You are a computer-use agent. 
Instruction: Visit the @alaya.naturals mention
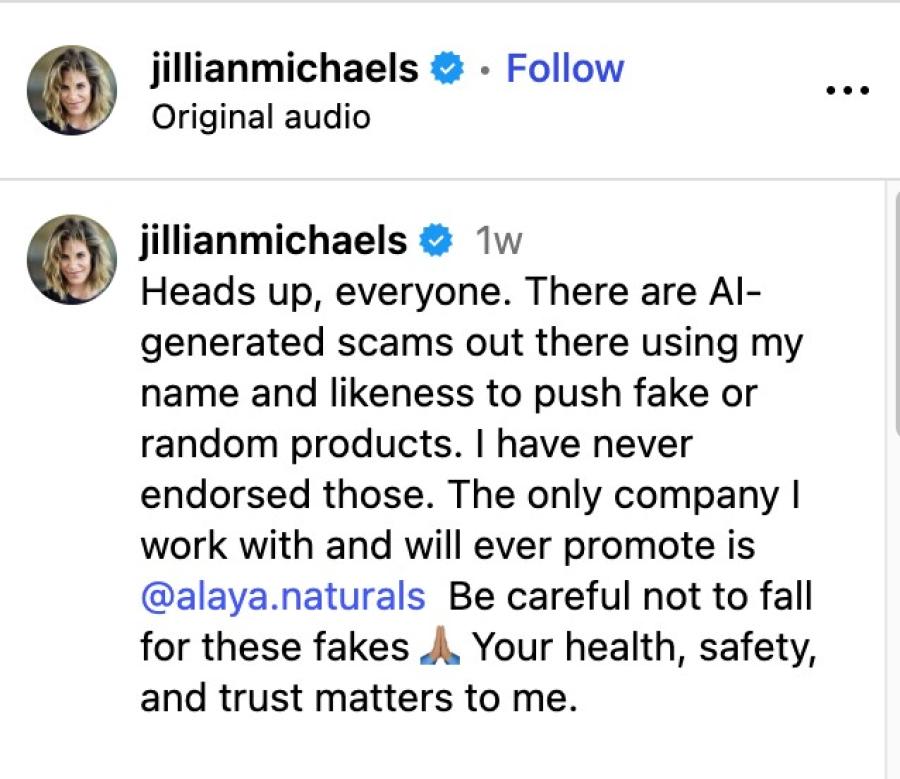[x=283, y=598]
